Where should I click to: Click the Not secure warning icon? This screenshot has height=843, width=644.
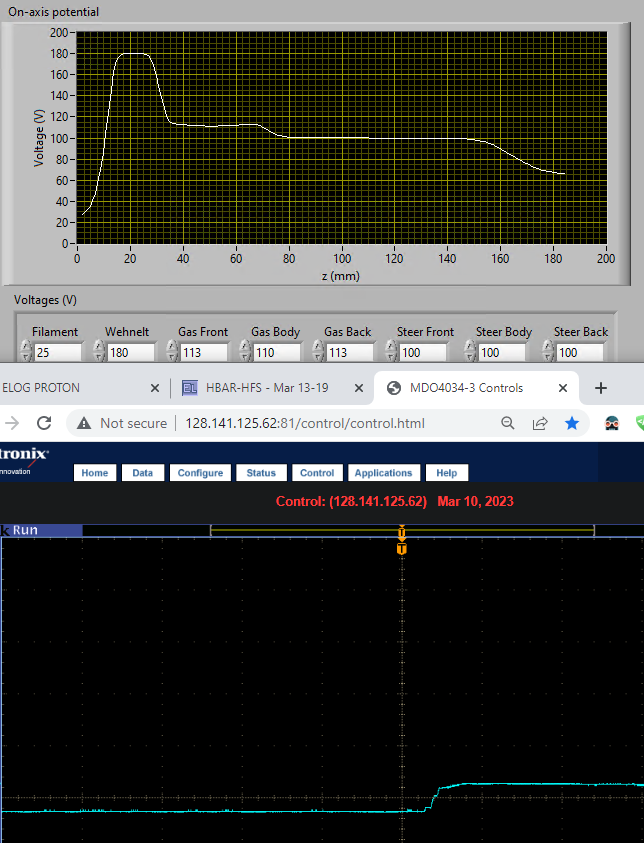(84, 423)
